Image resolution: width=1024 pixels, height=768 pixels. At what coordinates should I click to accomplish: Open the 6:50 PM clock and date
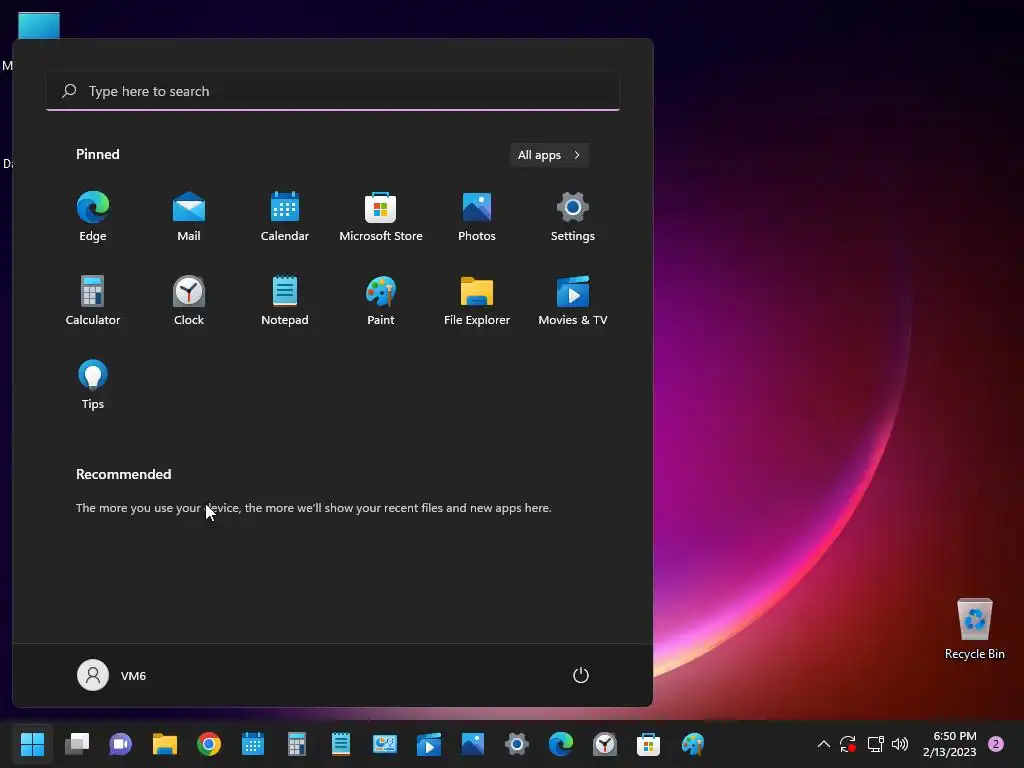click(950, 744)
